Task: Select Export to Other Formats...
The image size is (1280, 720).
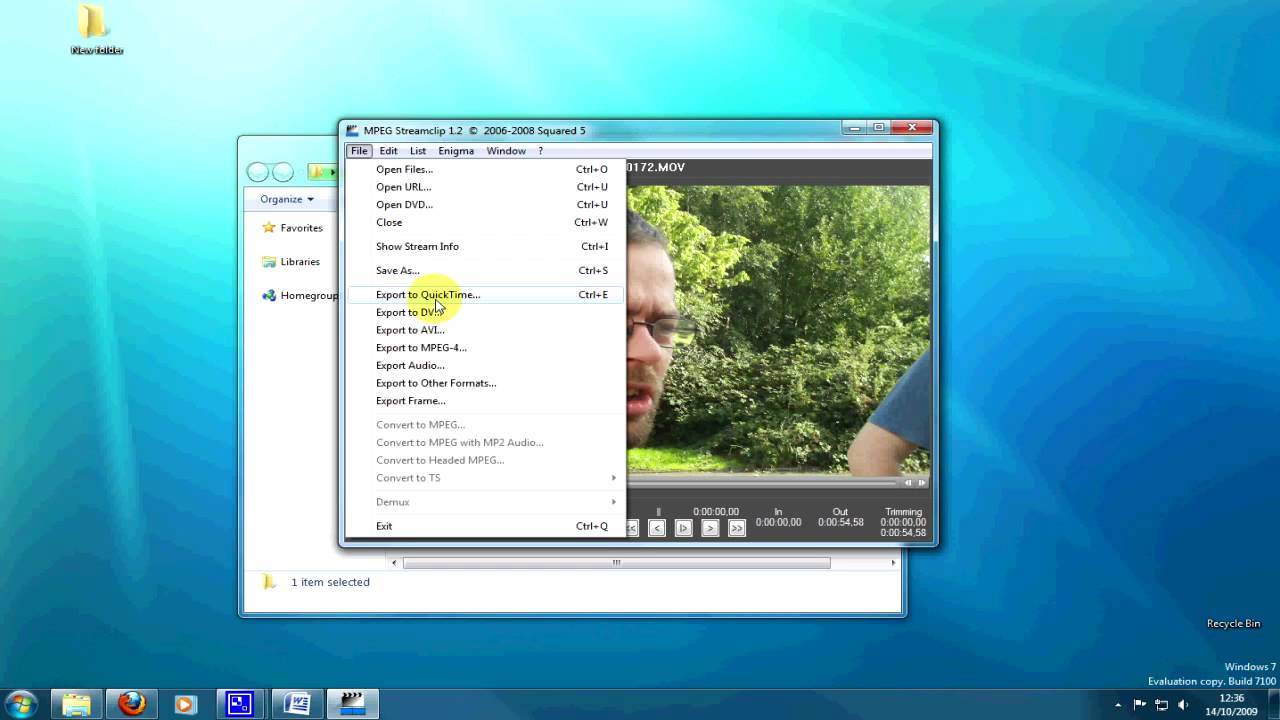Action: tap(485, 383)
